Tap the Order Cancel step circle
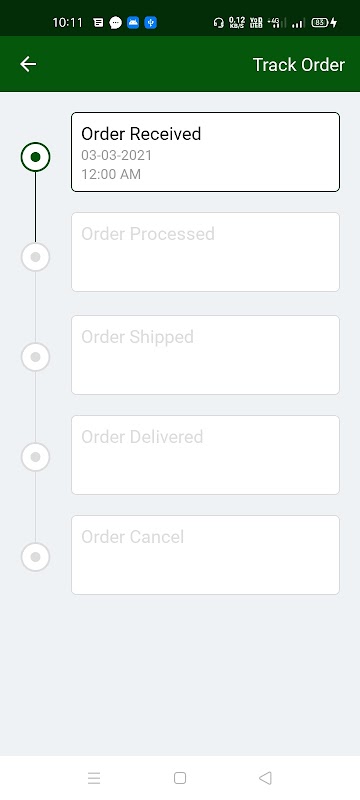 pyautogui.click(x=35, y=557)
